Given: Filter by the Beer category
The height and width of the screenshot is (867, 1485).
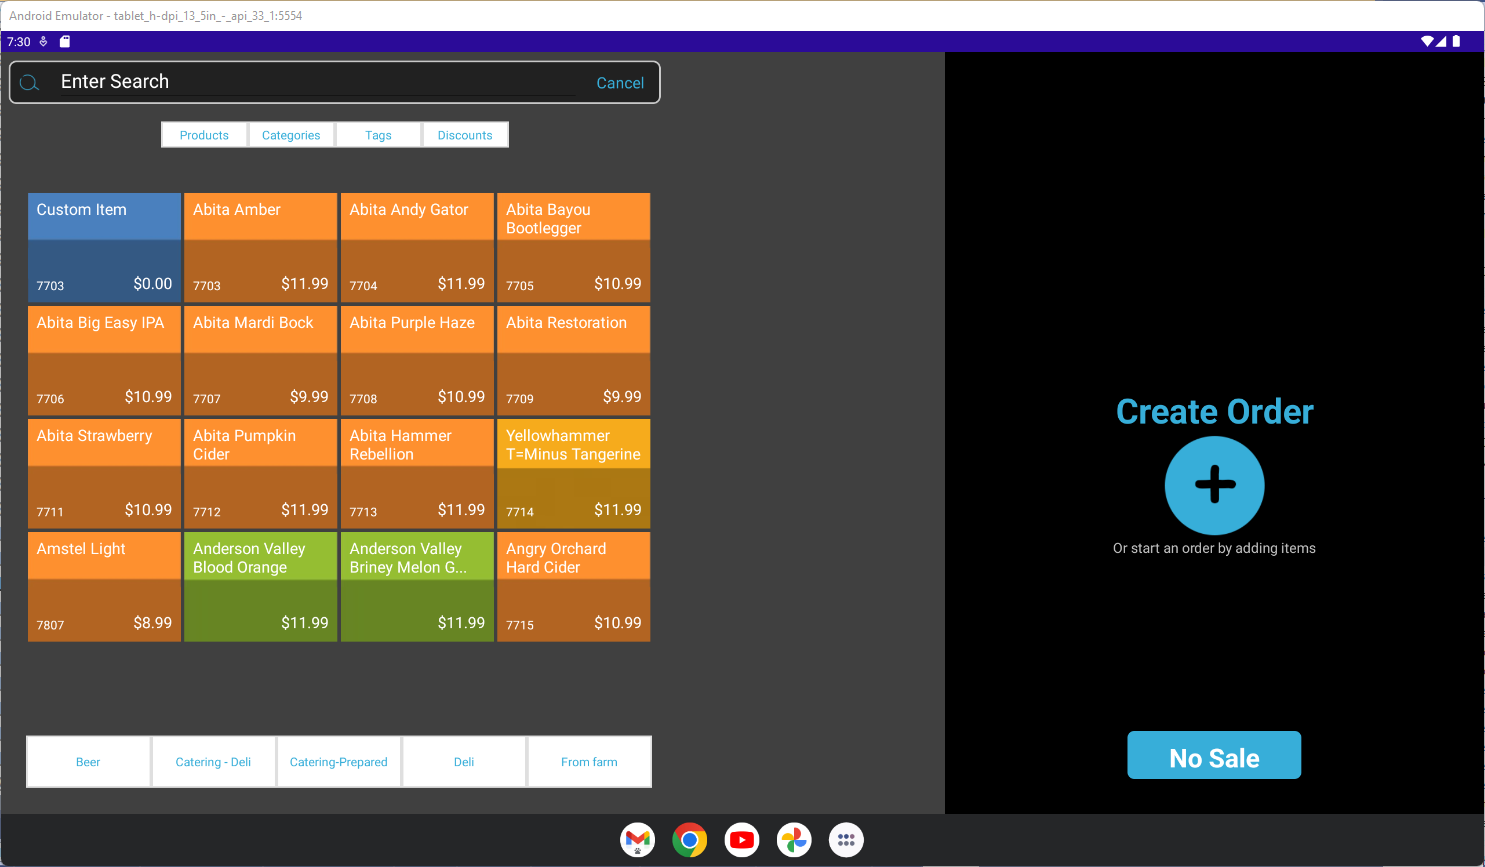Looking at the screenshot, I should pyautogui.click(x=88, y=762).
